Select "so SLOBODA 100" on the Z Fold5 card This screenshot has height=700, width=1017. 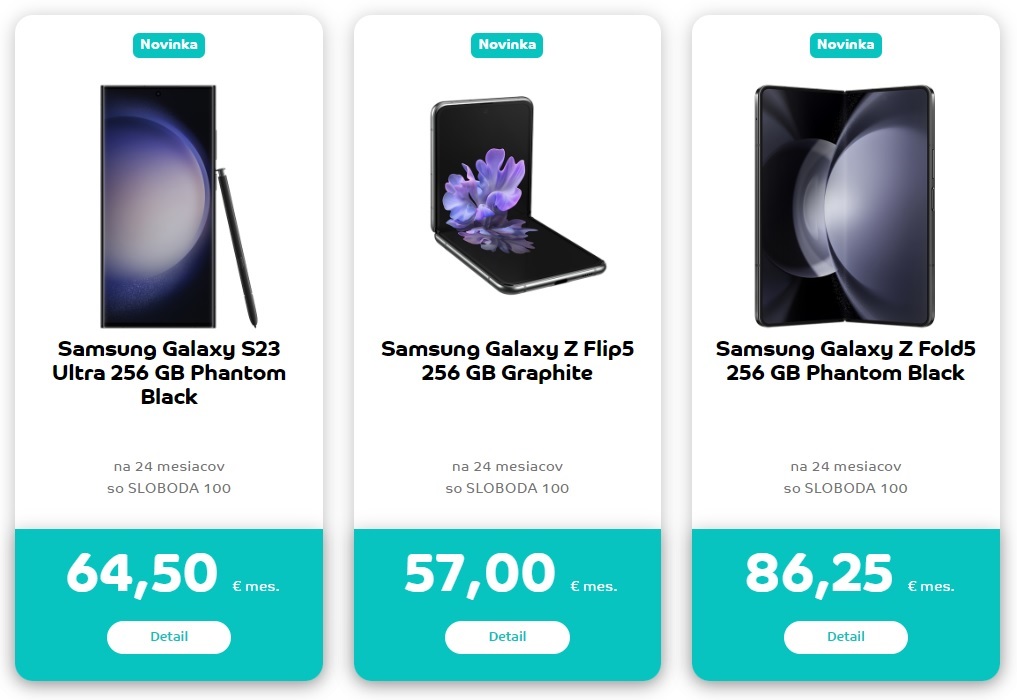pyautogui.click(x=845, y=489)
